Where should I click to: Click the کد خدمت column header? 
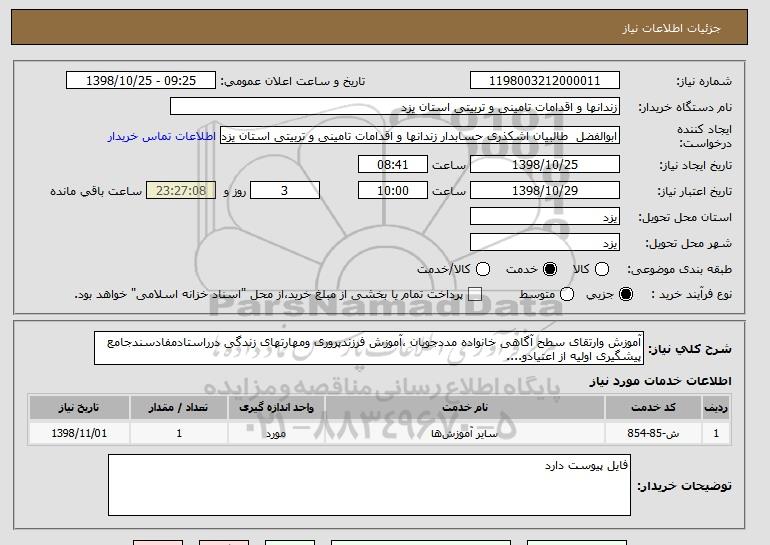[653, 408]
